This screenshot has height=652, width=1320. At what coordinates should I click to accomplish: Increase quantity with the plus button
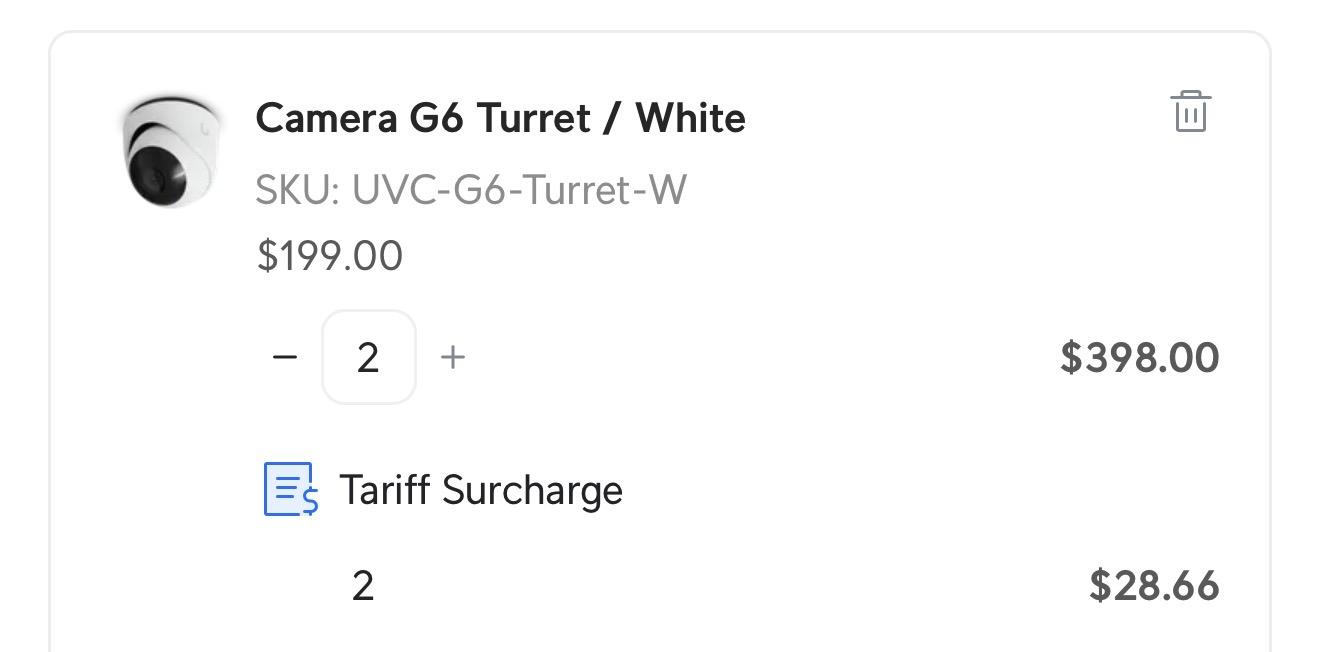pos(453,357)
